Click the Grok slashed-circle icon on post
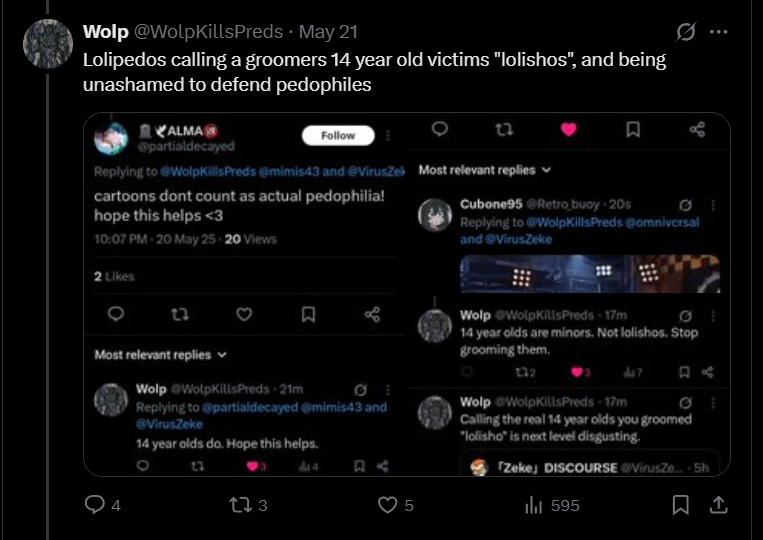The image size is (763, 540). point(686,32)
